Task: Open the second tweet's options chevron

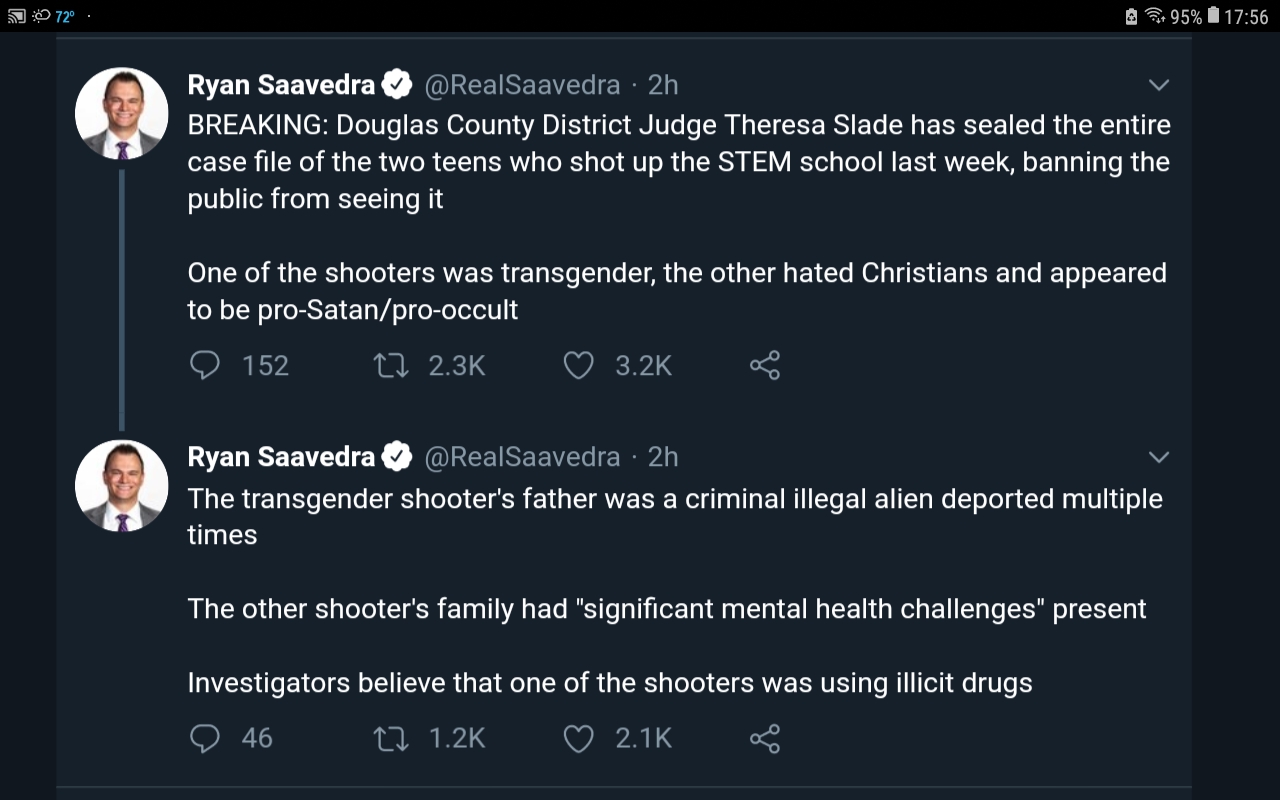Action: pyautogui.click(x=1159, y=457)
